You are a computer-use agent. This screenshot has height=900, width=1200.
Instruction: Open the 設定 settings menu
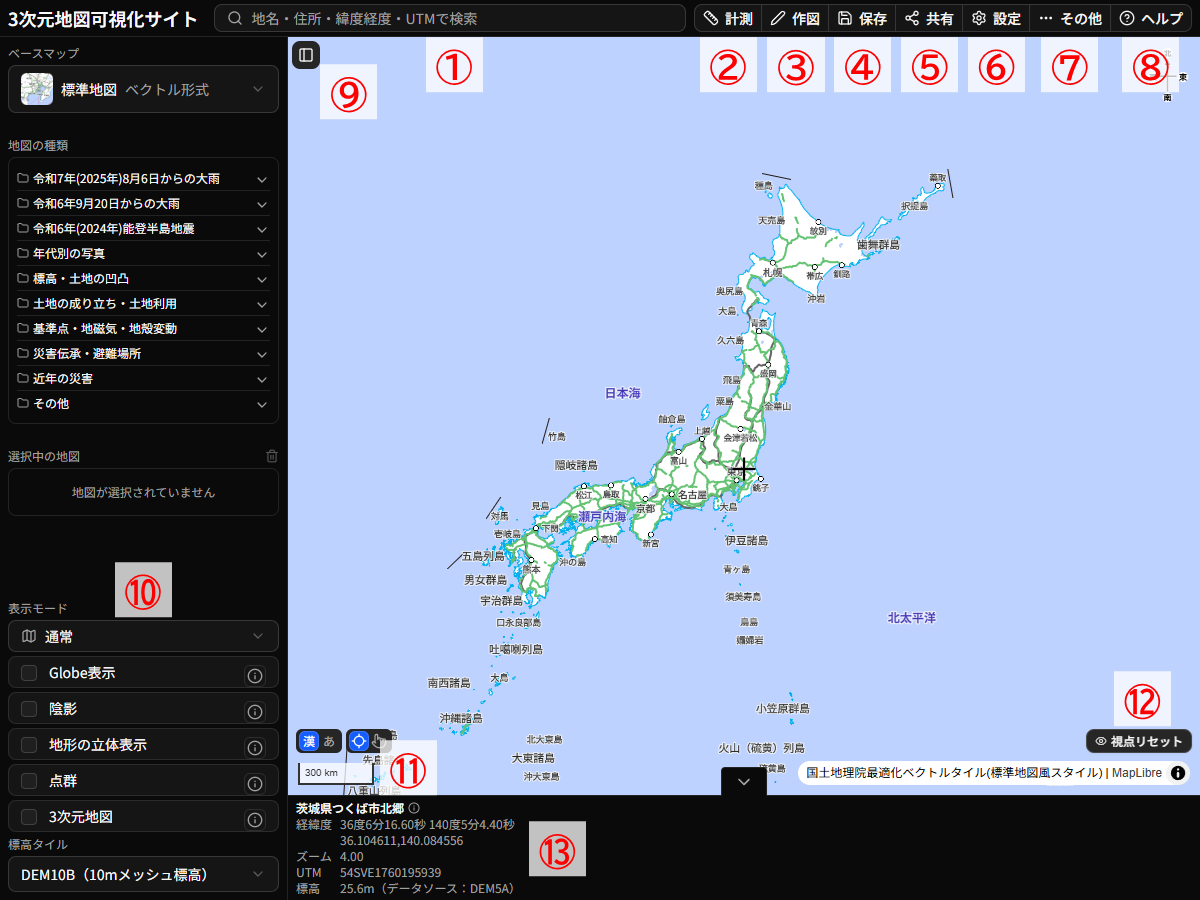(996, 18)
